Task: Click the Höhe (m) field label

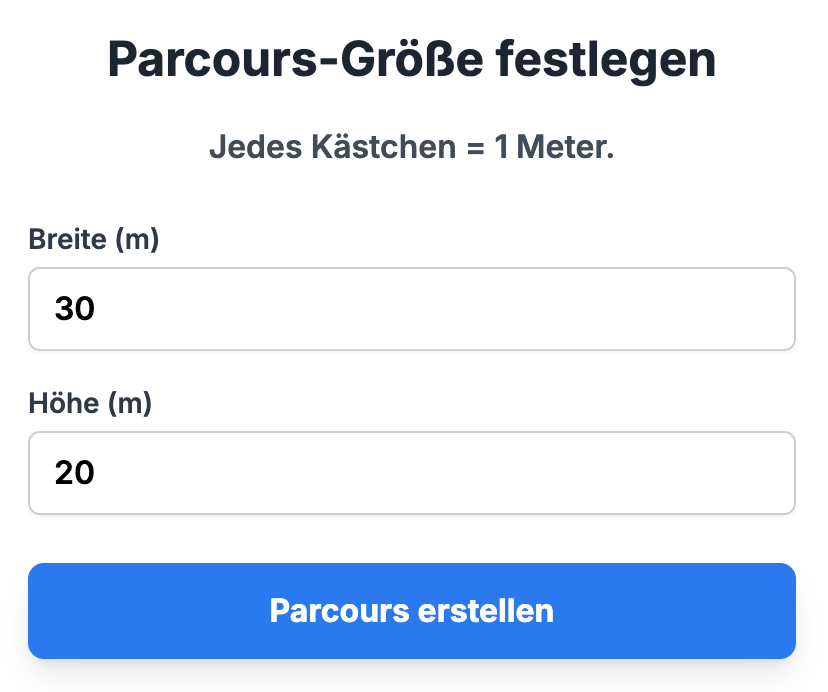Action: pos(89,403)
